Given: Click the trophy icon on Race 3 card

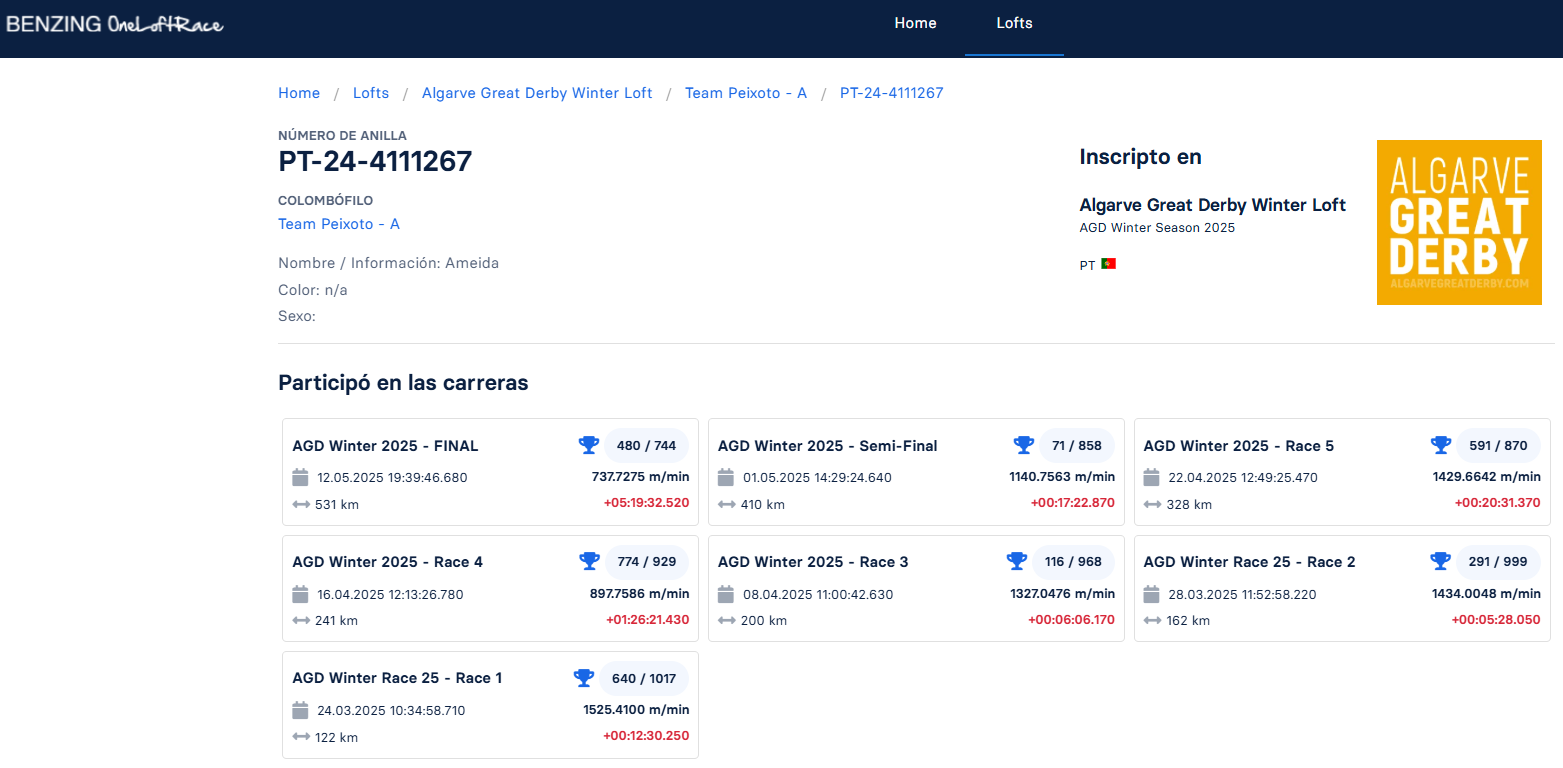Looking at the screenshot, I should (x=1016, y=561).
